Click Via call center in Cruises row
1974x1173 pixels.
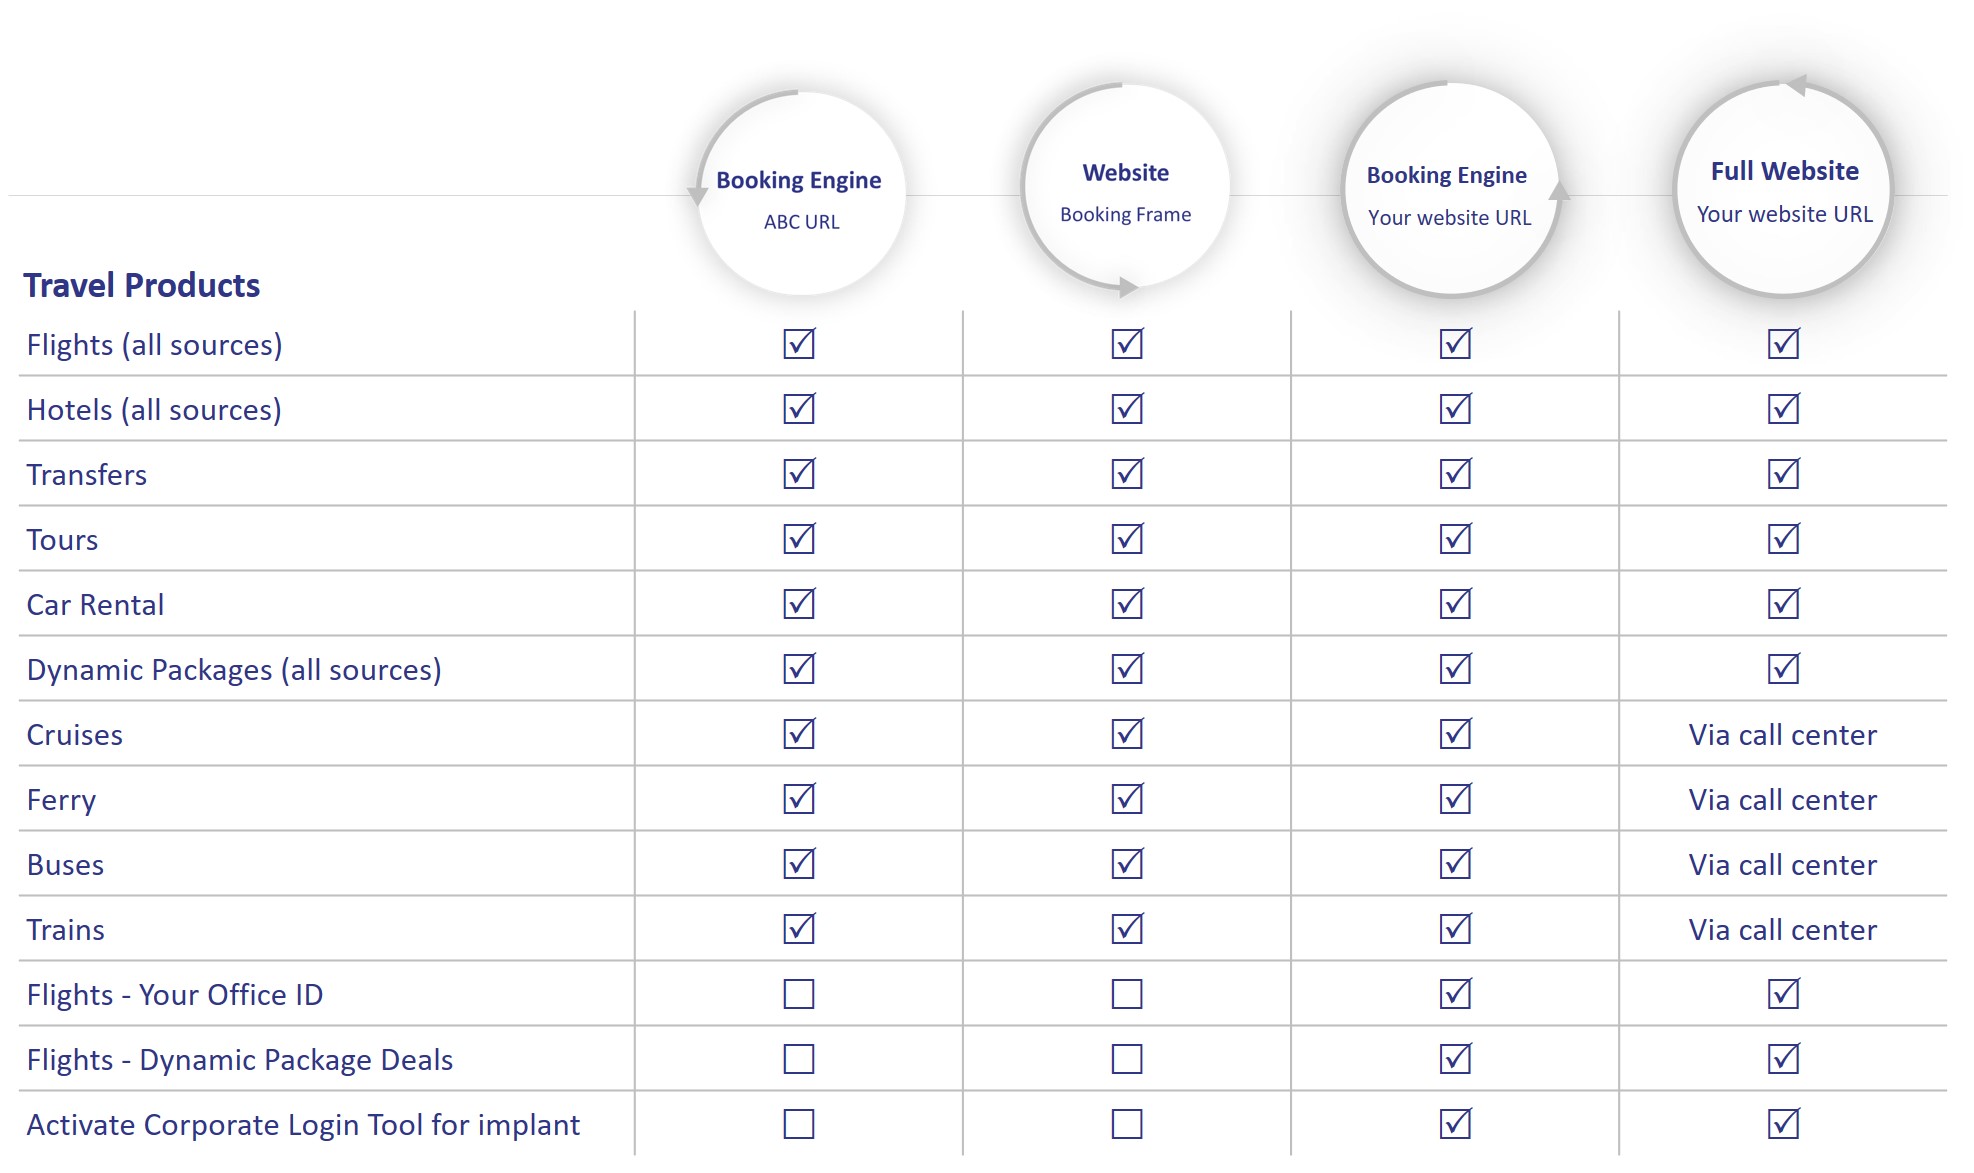[1782, 735]
